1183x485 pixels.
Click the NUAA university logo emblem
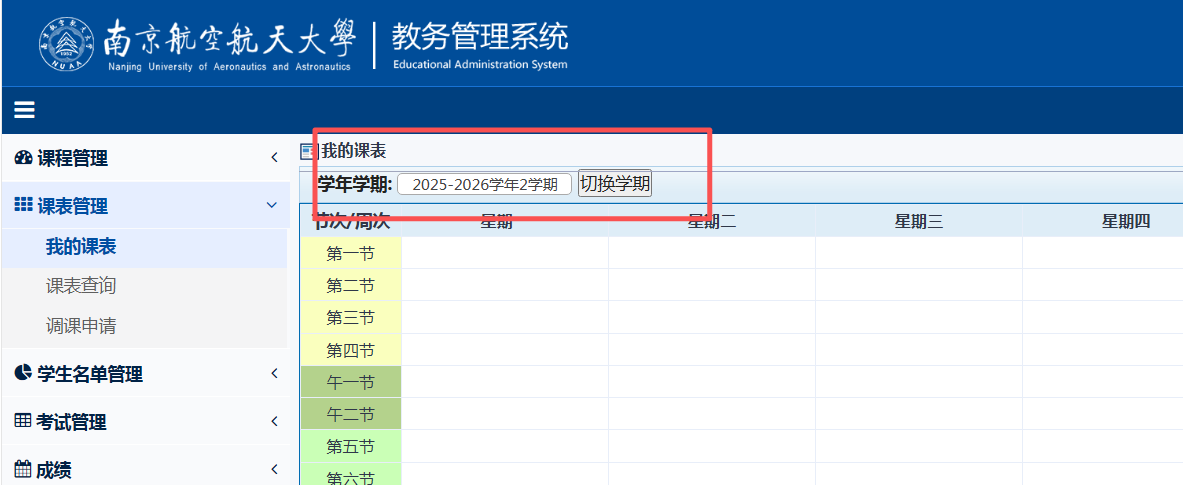pyautogui.click(x=66, y=43)
